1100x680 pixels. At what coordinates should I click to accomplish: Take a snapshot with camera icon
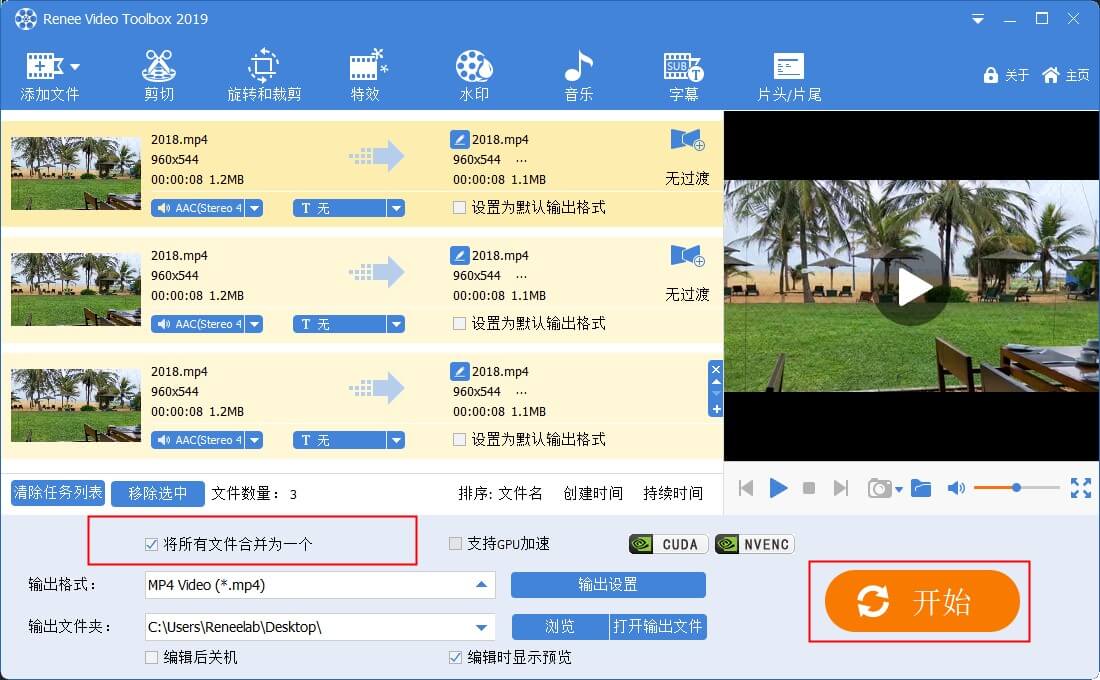point(879,488)
